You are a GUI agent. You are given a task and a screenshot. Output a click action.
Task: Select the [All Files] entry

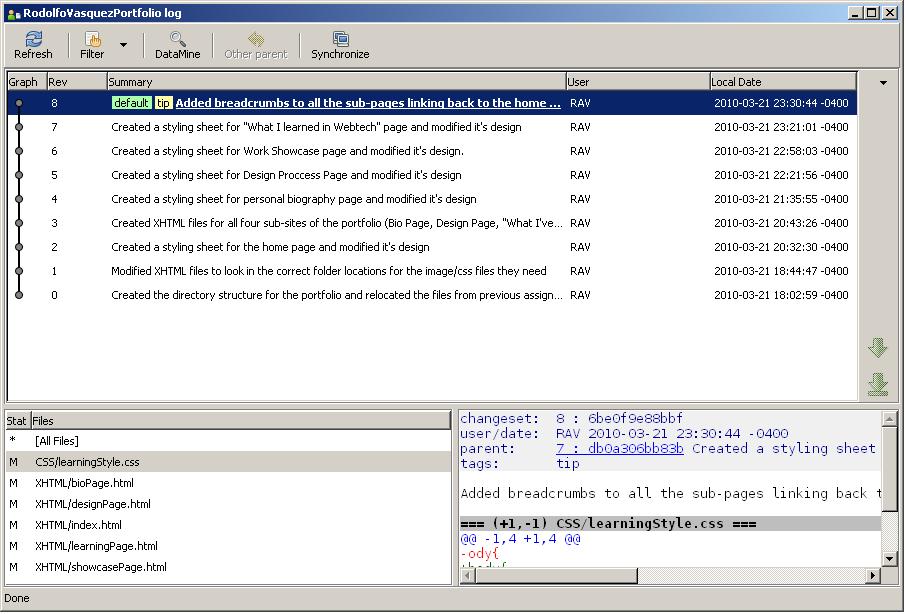pos(228,441)
